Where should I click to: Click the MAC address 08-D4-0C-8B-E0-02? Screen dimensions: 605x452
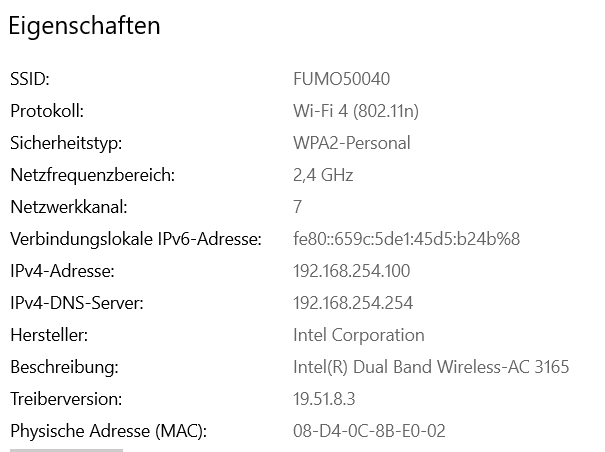(369, 431)
